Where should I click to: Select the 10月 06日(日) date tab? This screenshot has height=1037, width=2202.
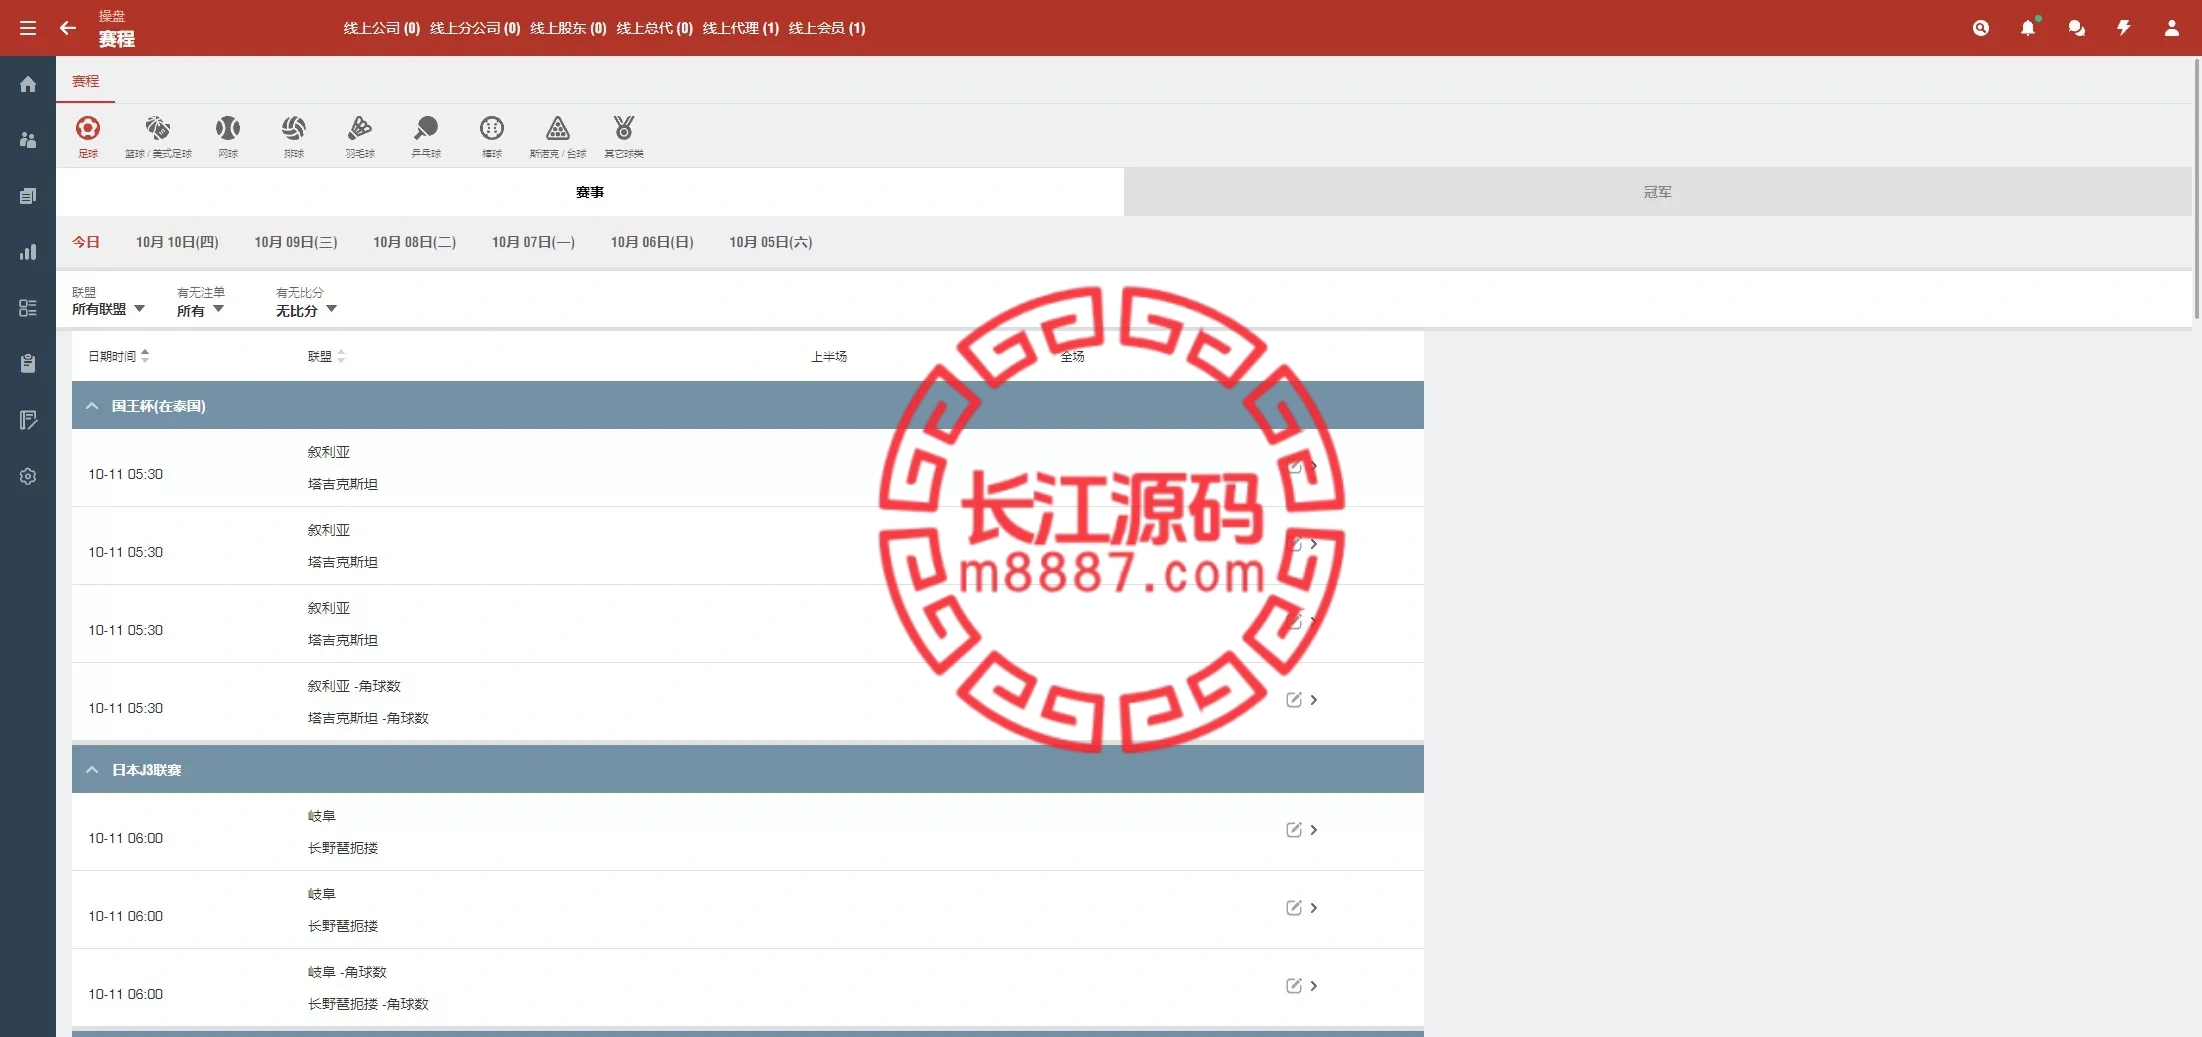(652, 242)
